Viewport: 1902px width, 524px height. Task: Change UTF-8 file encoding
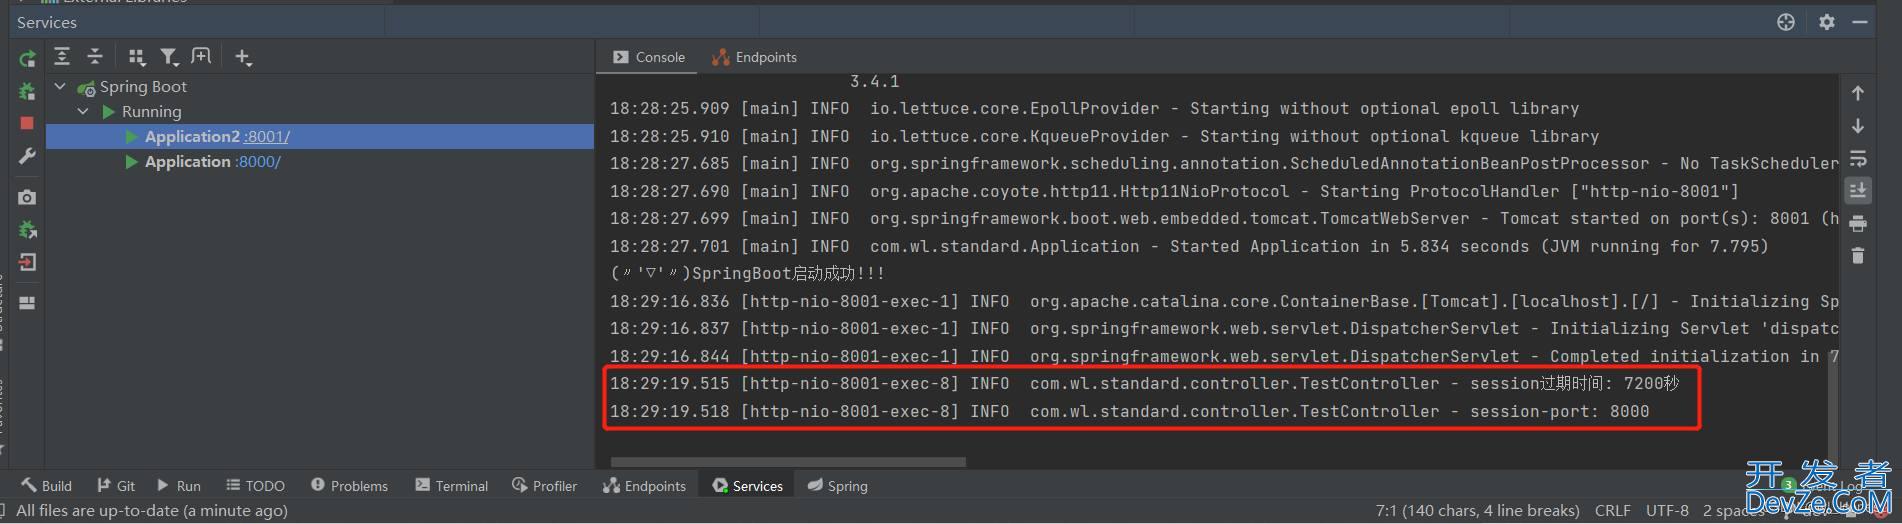[x=1667, y=511]
